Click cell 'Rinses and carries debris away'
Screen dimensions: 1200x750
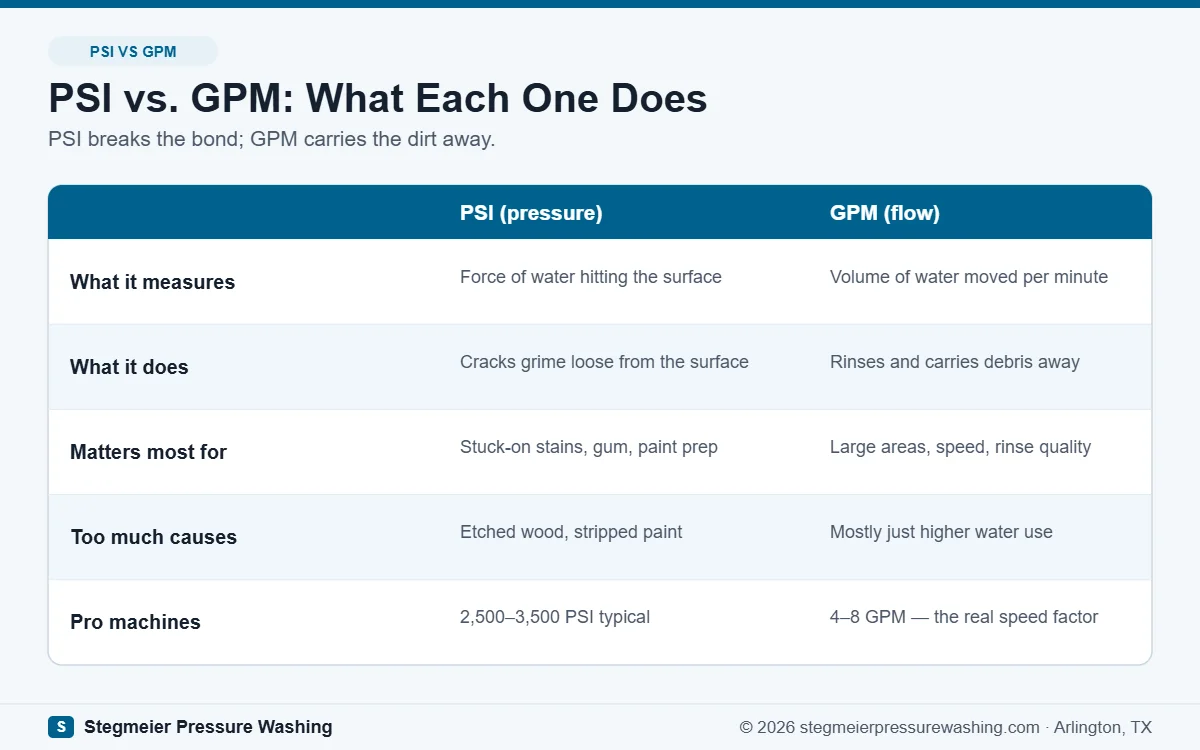coord(955,362)
